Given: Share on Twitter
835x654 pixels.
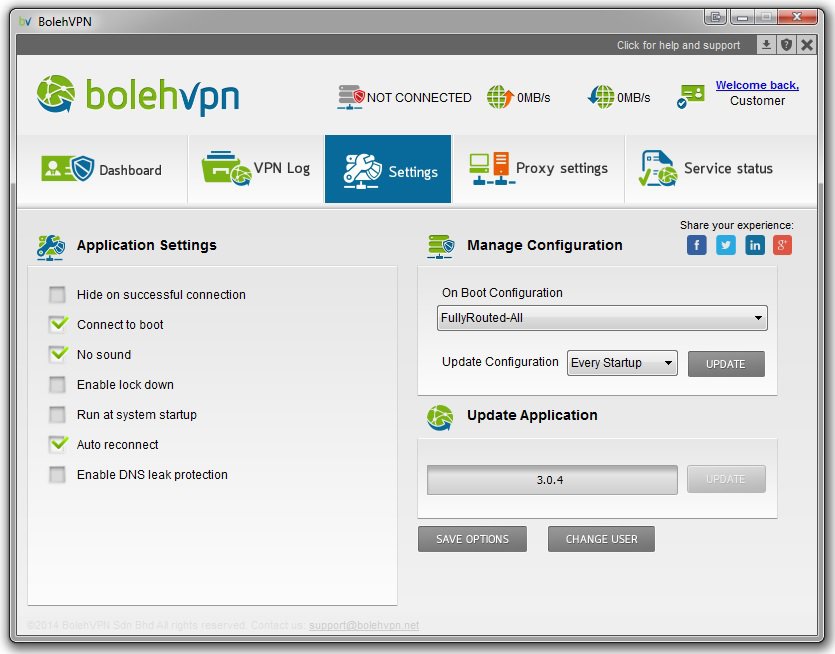Looking at the screenshot, I should [726, 246].
